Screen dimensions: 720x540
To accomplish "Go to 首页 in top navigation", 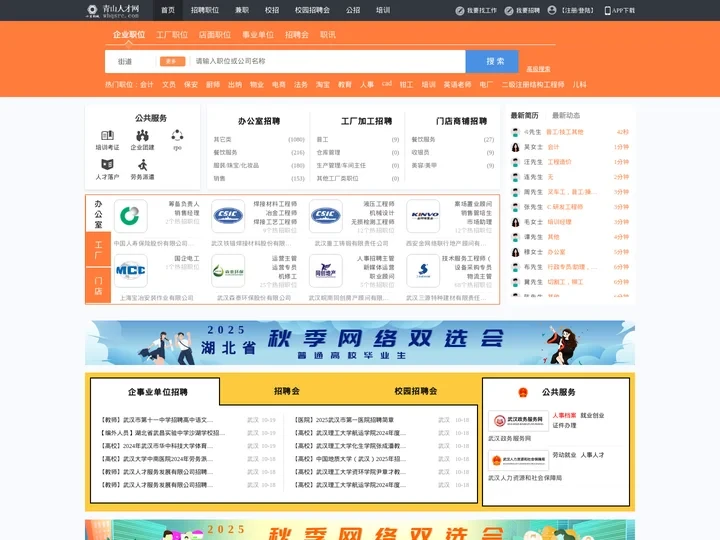I will click(x=168, y=10).
